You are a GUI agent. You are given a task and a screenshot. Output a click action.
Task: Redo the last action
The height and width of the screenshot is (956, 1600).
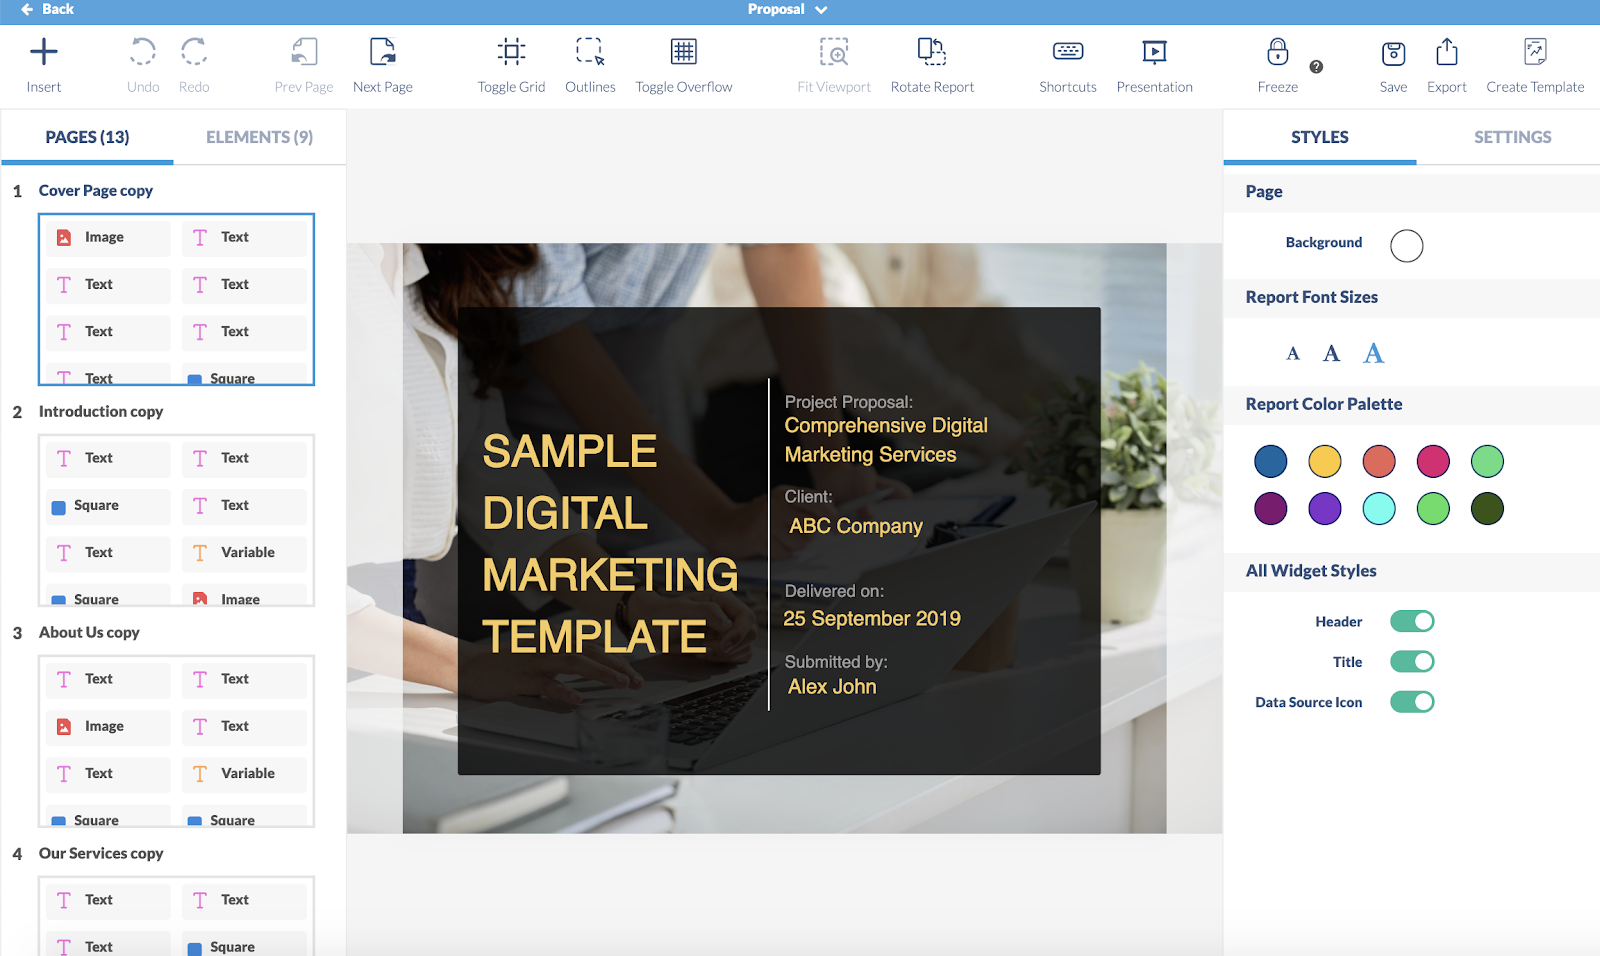pos(194,66)
